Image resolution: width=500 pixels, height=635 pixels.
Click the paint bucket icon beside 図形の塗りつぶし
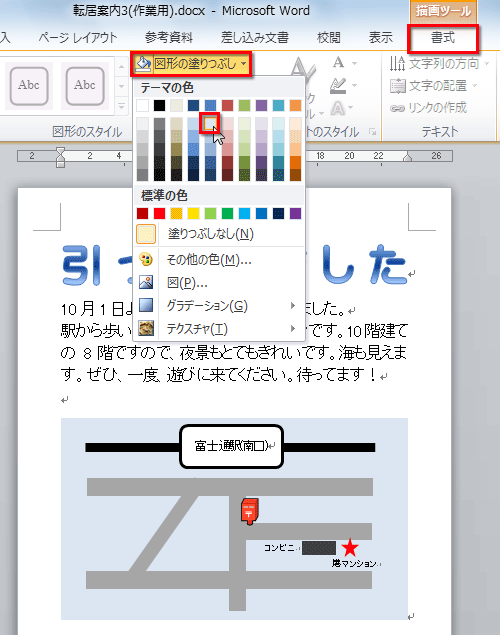[x=143, y=64]
